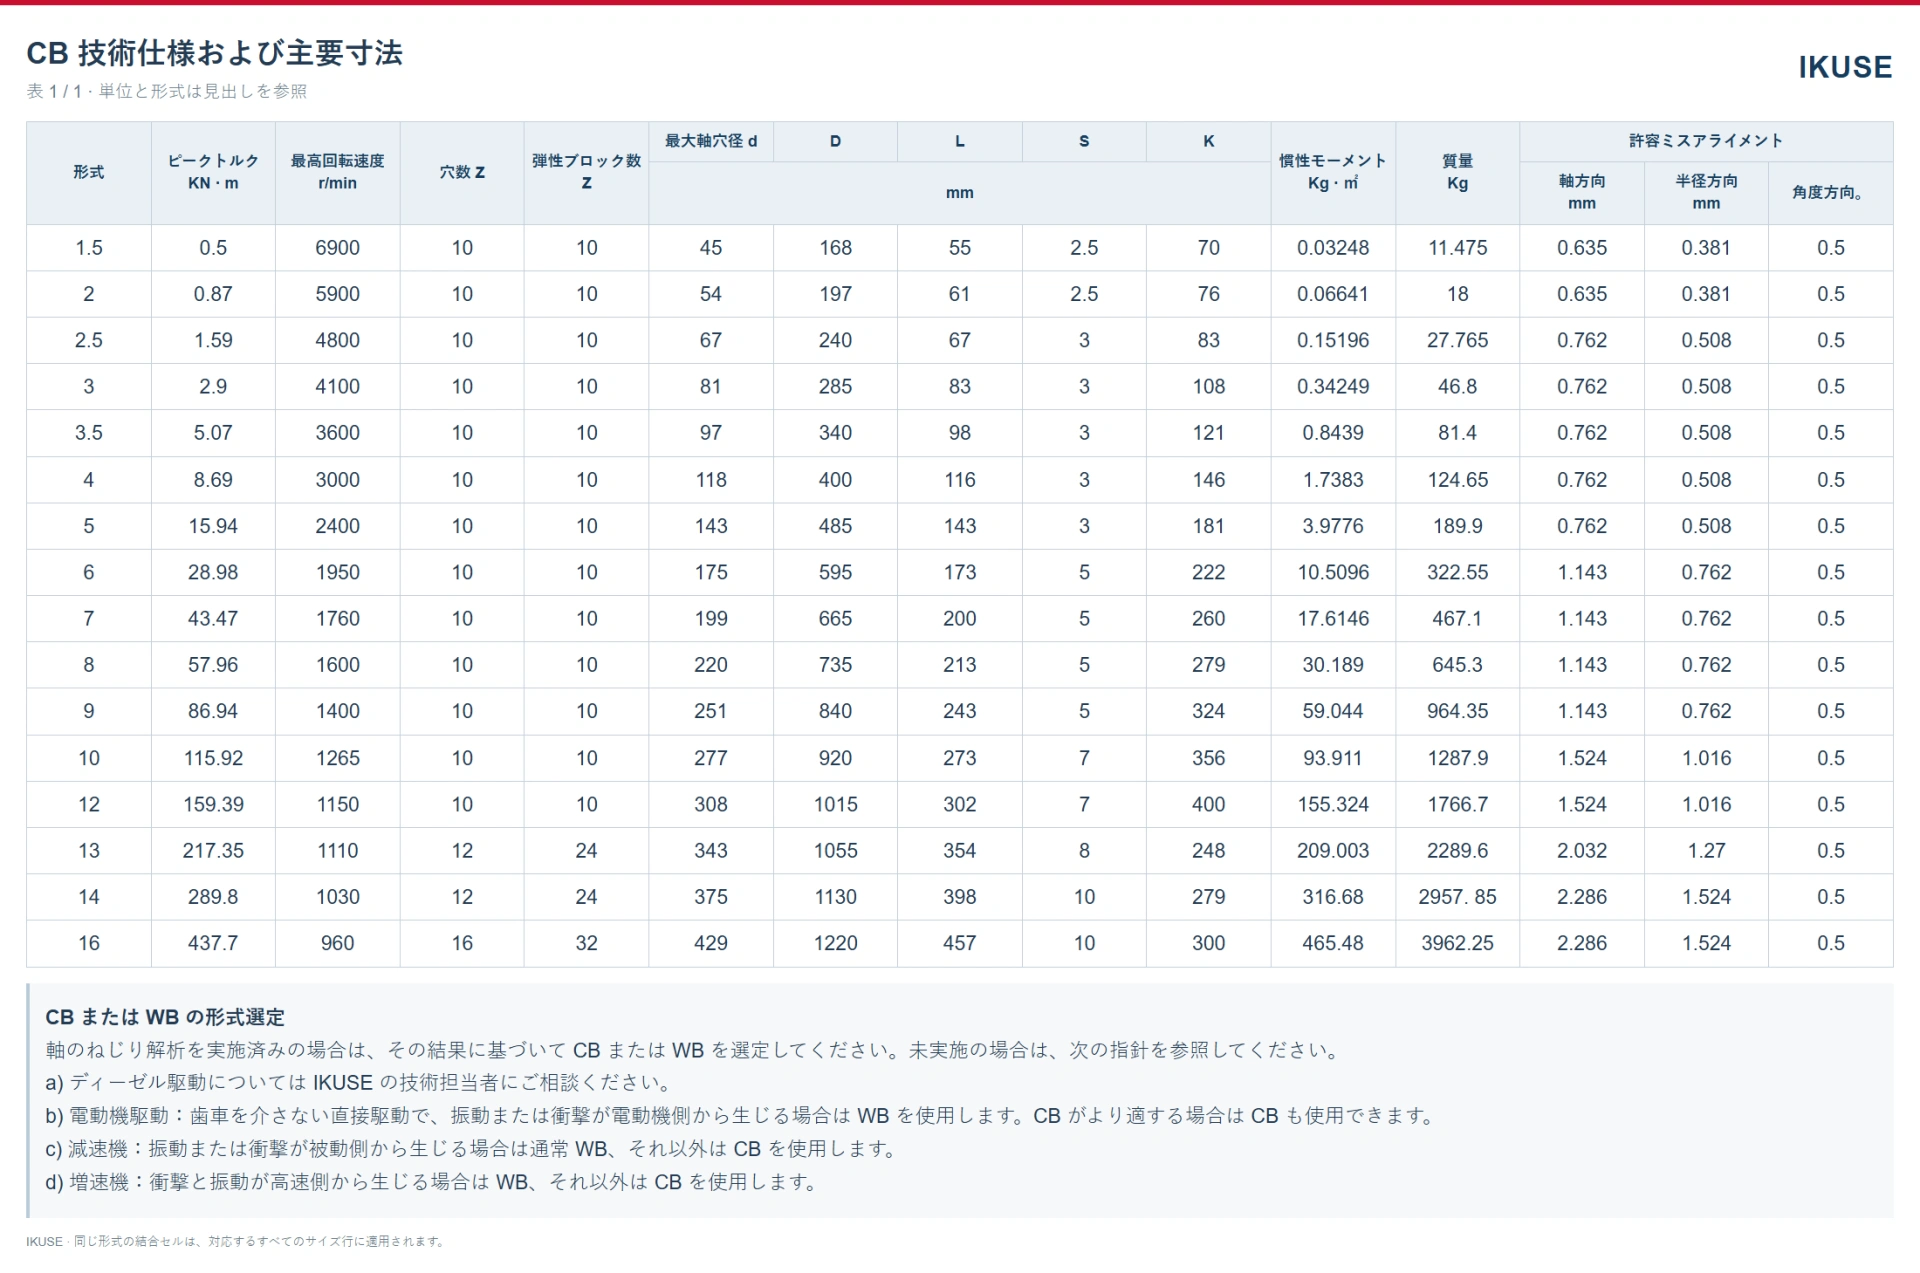
Task: Click the inertia cell 17.6146
Action: pyautogui.click(x=1333, y=619)
